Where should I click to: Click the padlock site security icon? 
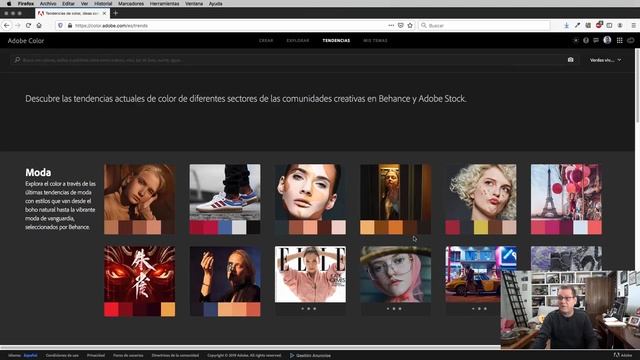coord(70,25)
